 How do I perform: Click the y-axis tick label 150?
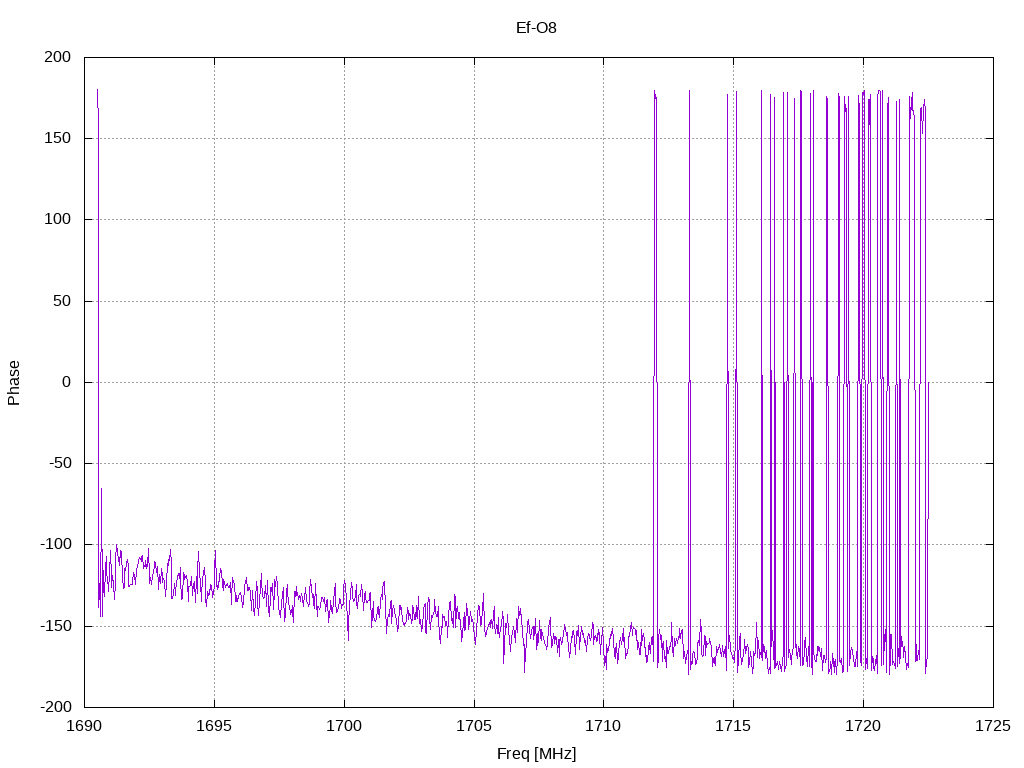[x=57, y=138]
